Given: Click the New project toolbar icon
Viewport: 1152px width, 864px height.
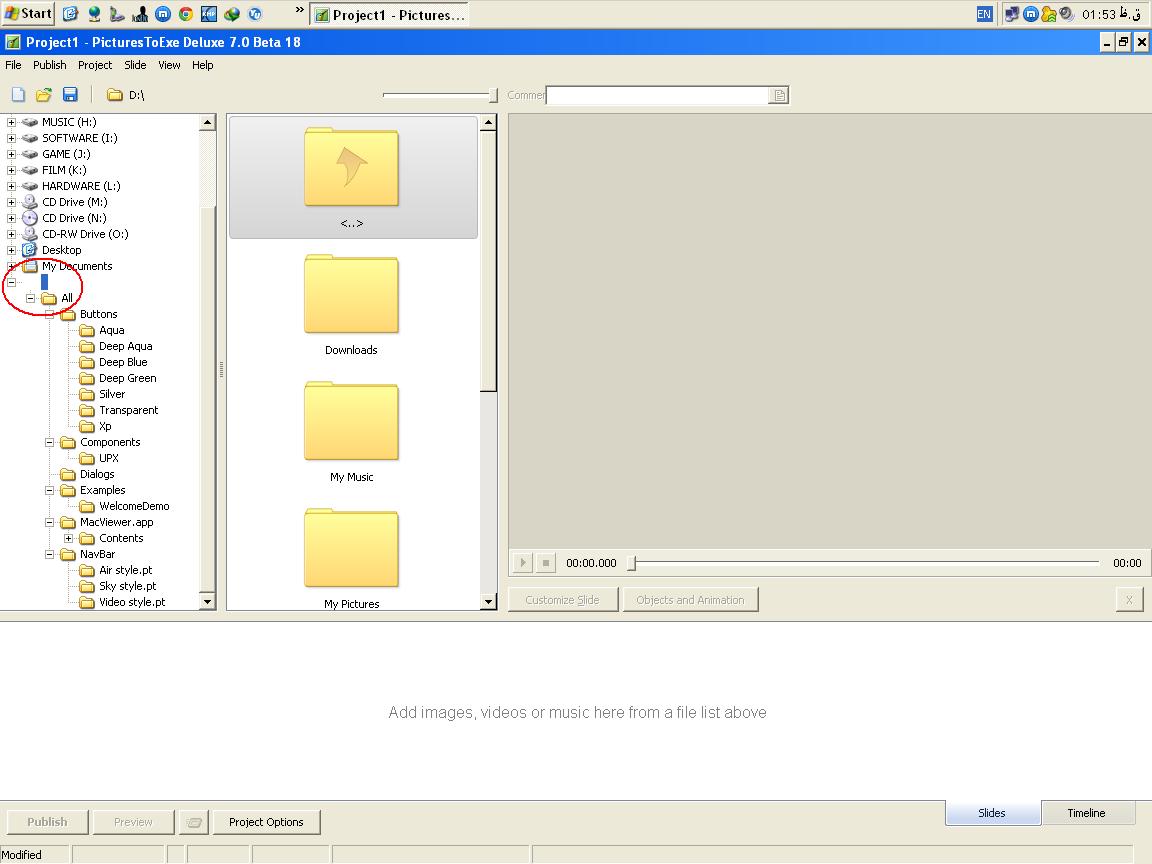Looking at the screenshot, I should click(18, 95).
